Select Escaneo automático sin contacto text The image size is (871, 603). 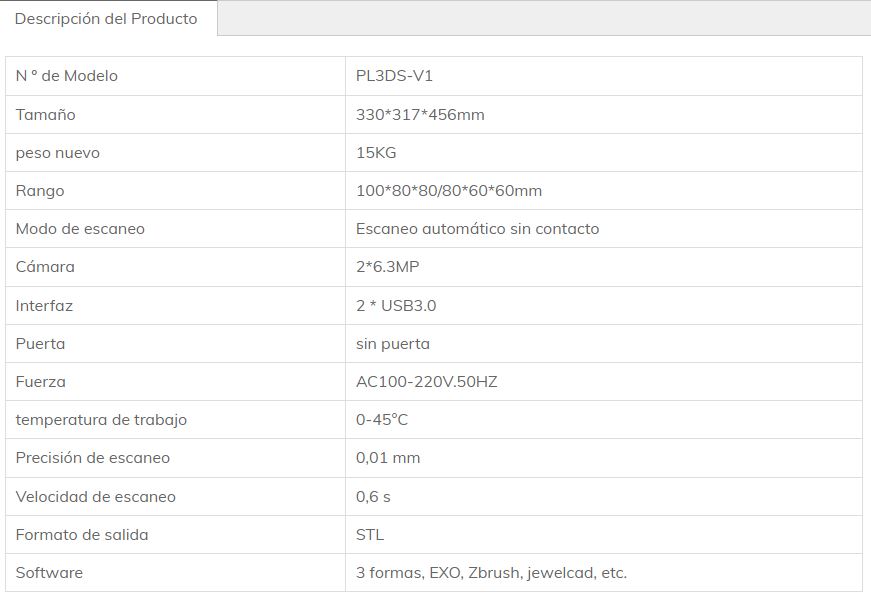[477, 229]
